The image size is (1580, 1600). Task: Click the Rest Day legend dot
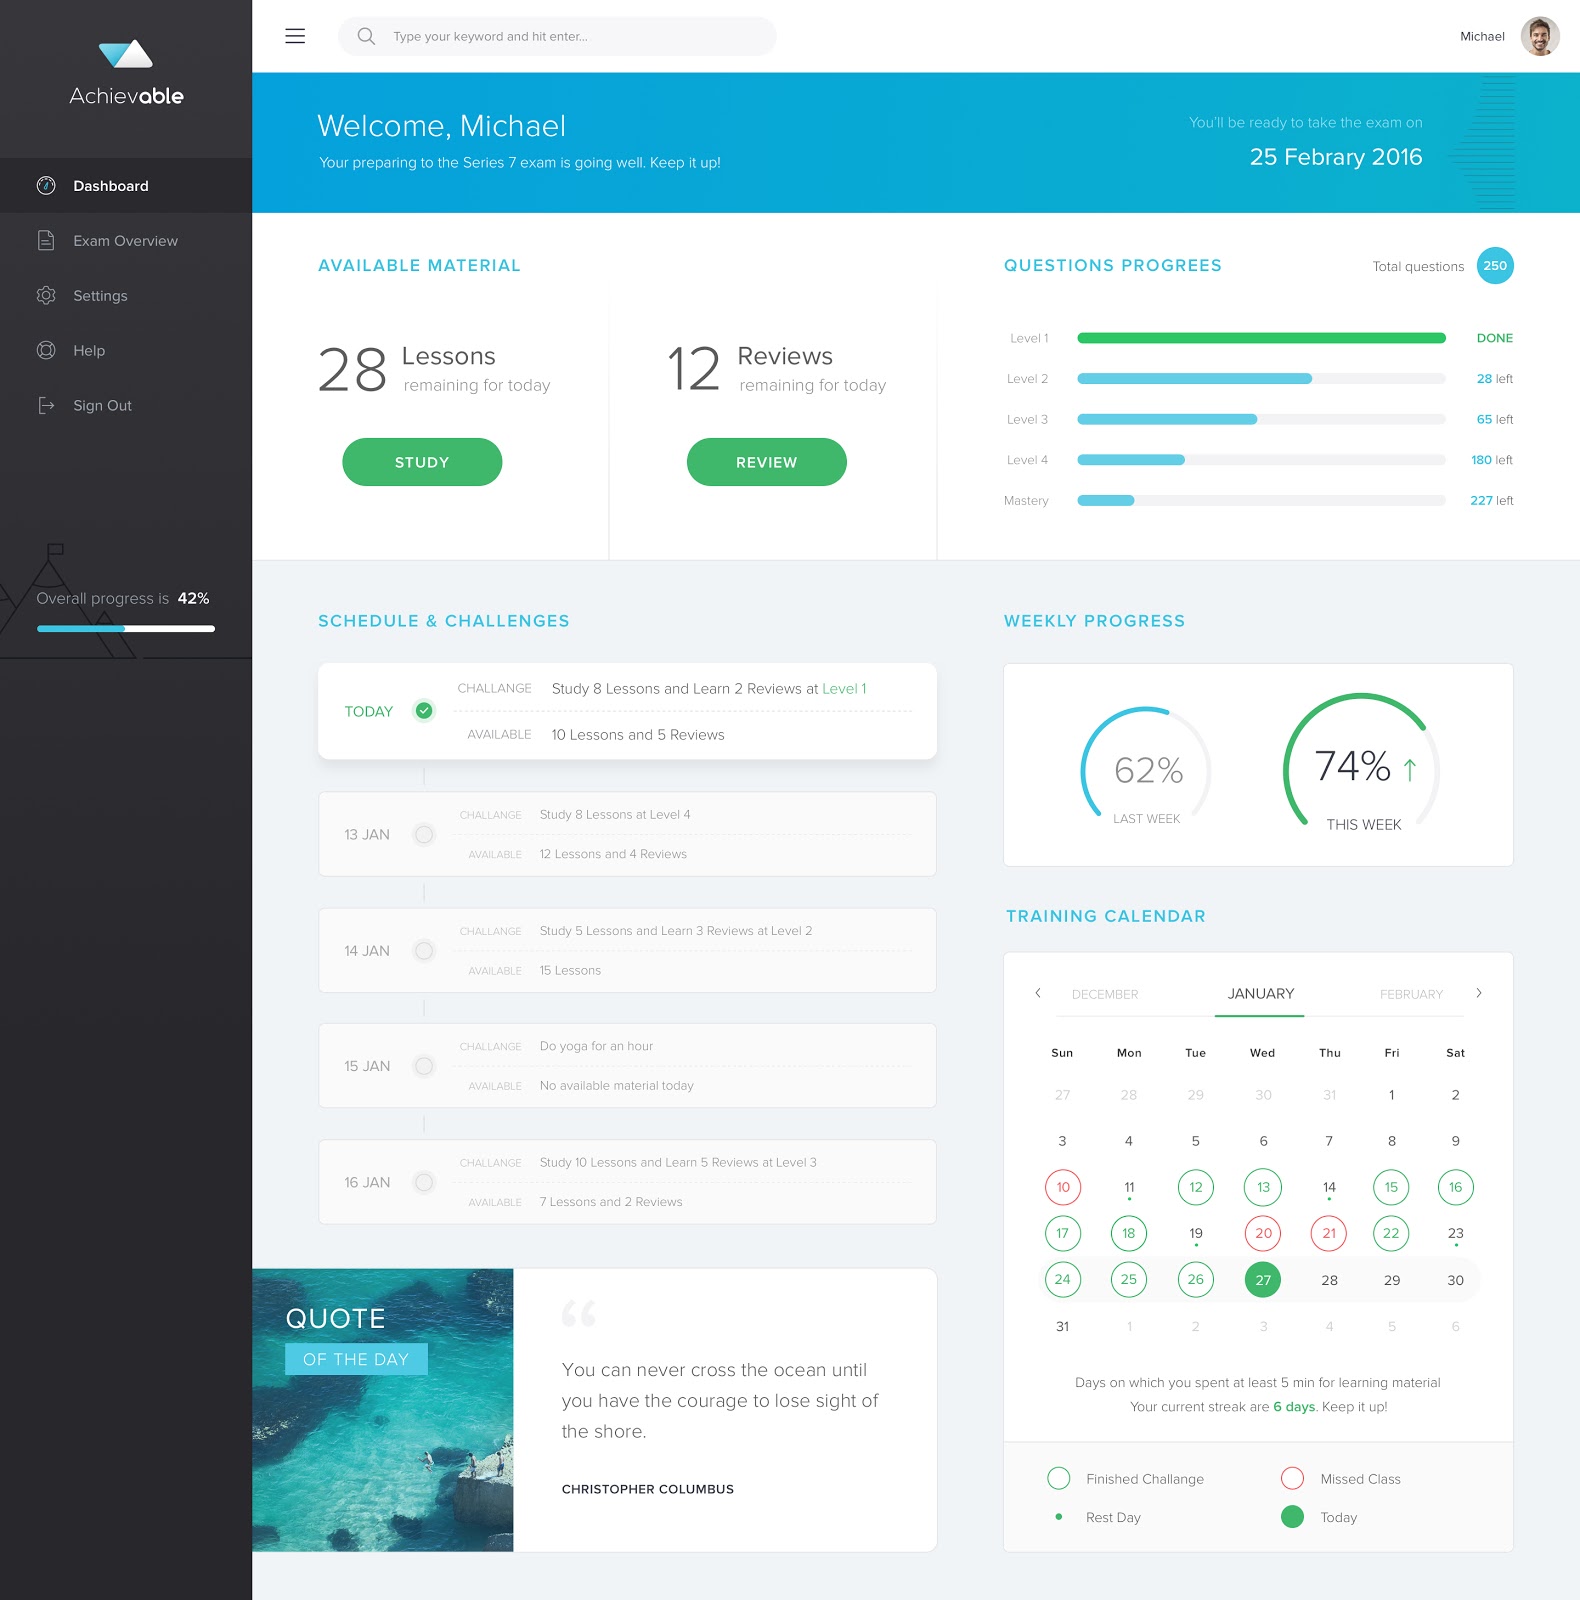1058,1516
